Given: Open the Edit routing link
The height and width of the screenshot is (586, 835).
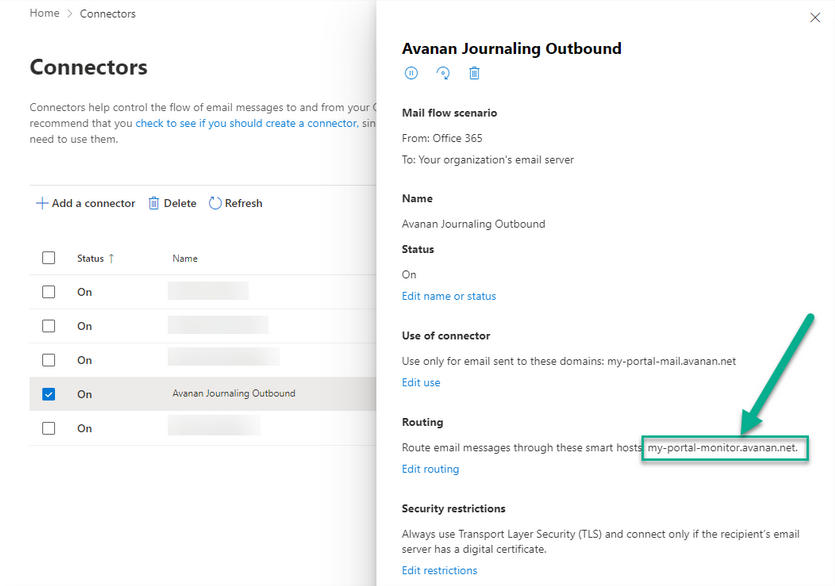Looking at the screenshot, I should point(430,469).
